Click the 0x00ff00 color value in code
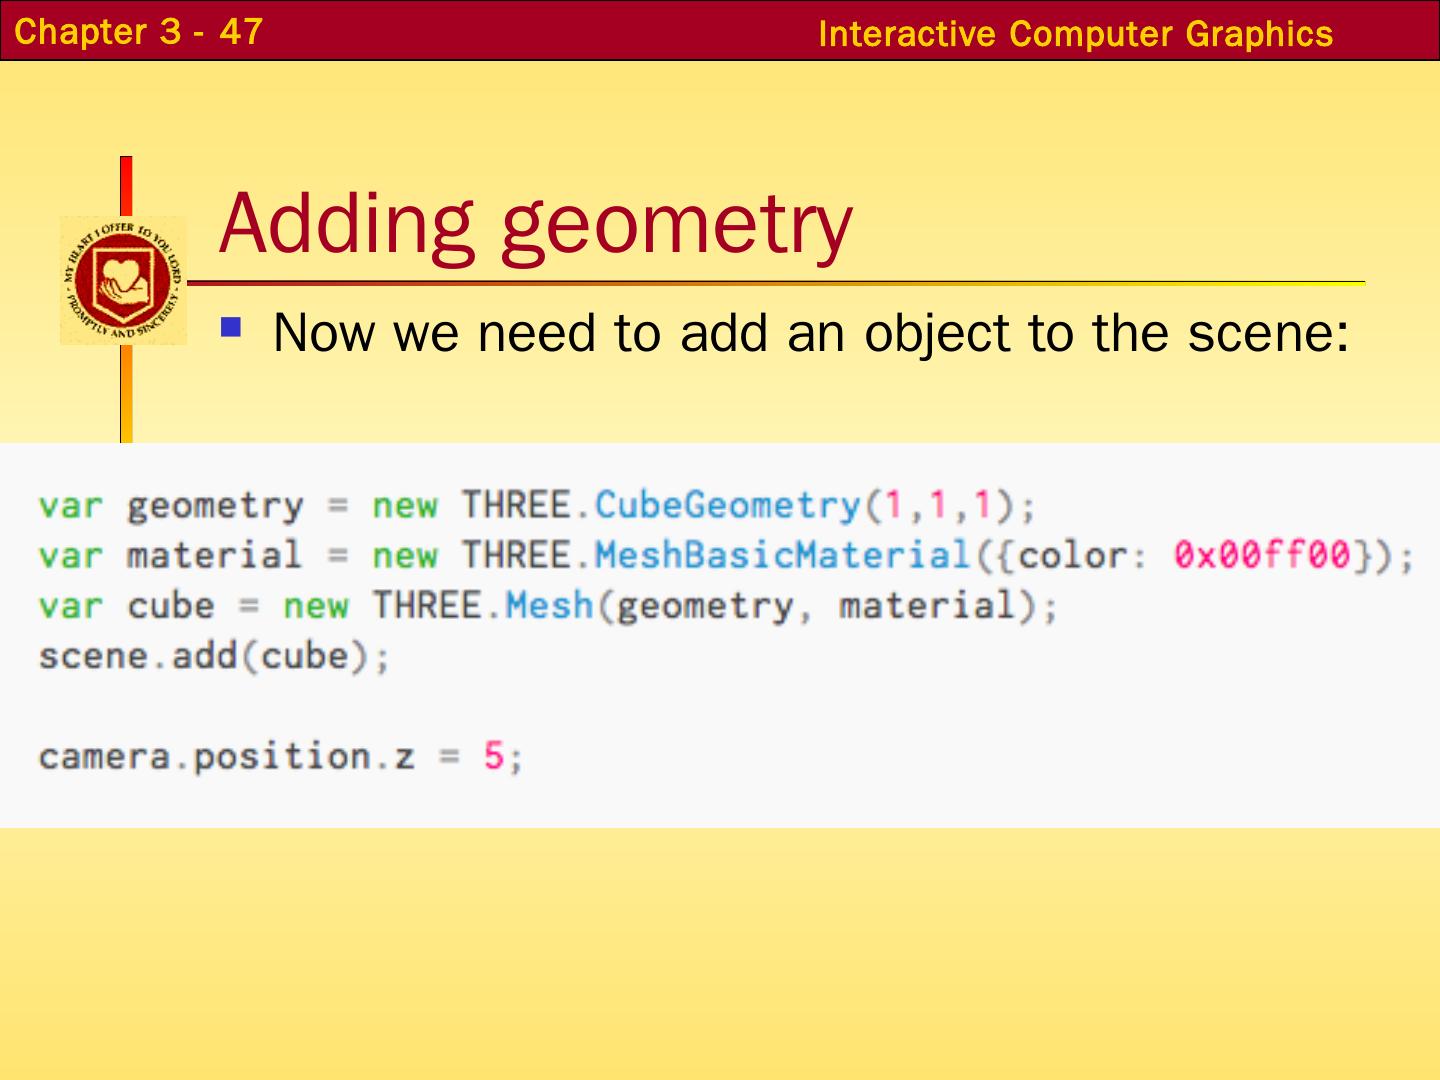The height and width of the screenshot is (1080, 1440). pyautogui.click(x=1262, y=554)
